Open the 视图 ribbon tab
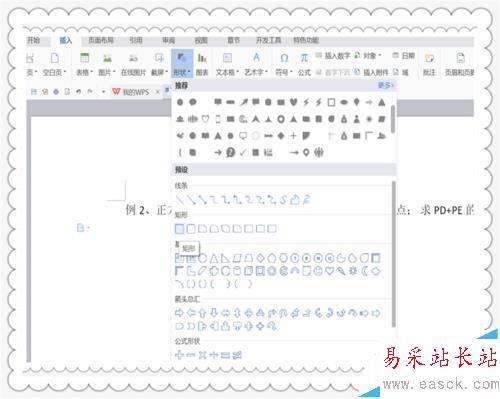Viewport: 500px width, 399px height. (201, 41)
